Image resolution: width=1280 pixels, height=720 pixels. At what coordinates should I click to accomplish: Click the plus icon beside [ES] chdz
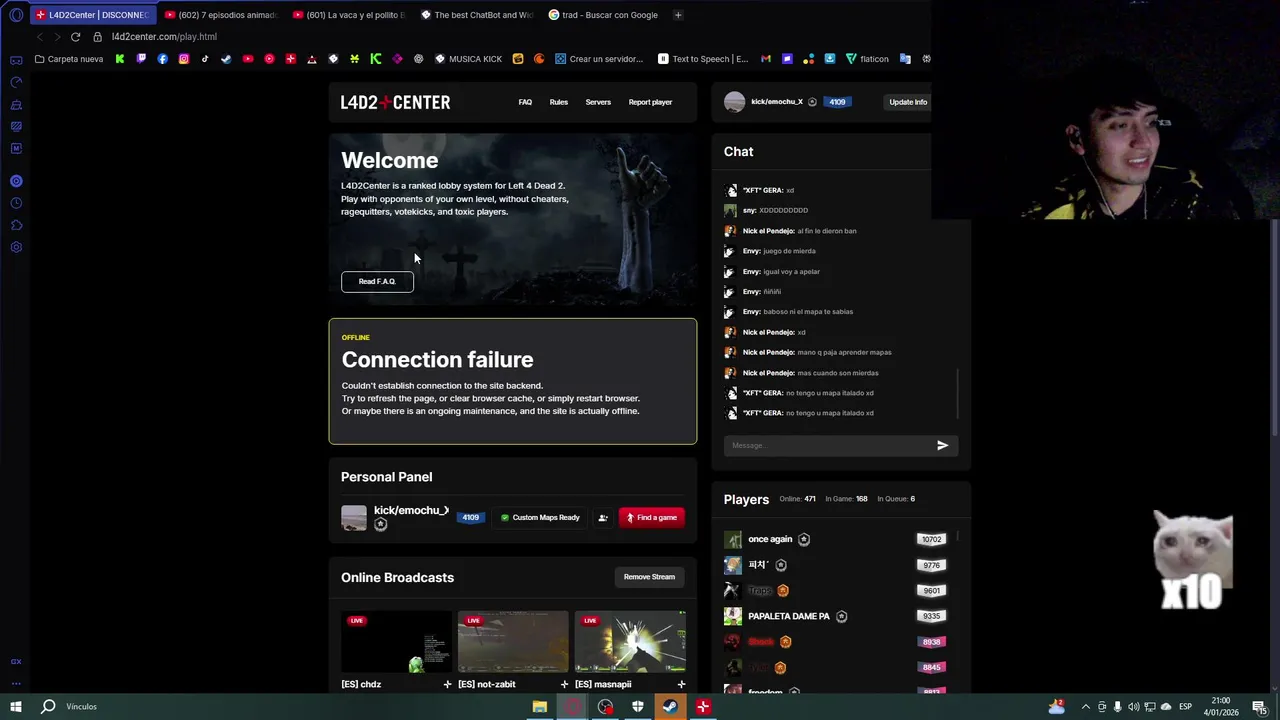coord(447,684)
